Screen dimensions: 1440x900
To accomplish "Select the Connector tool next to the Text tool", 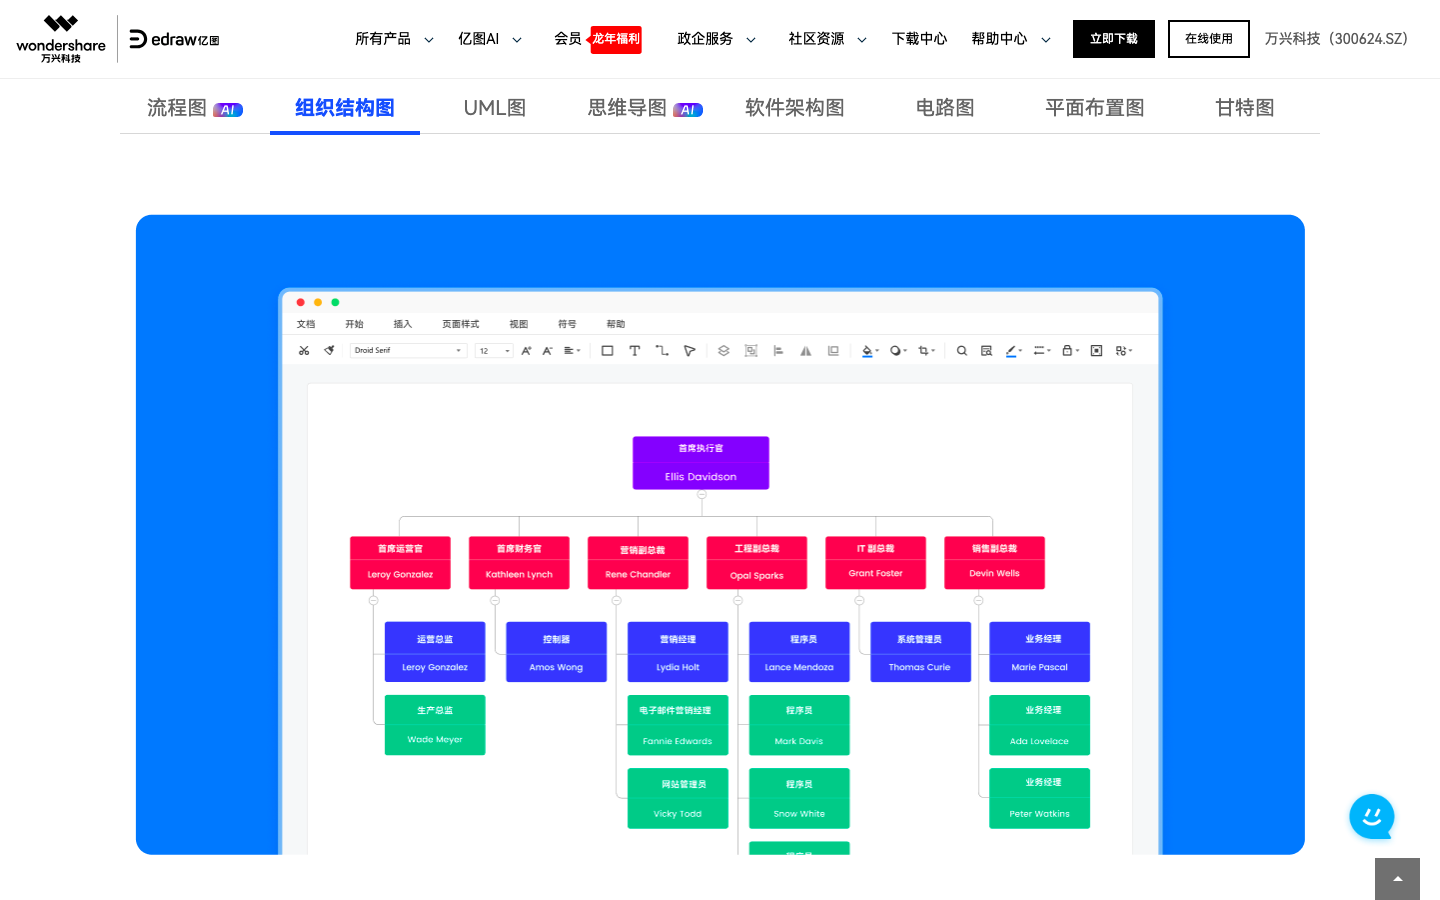I will (x=661, y=350).
